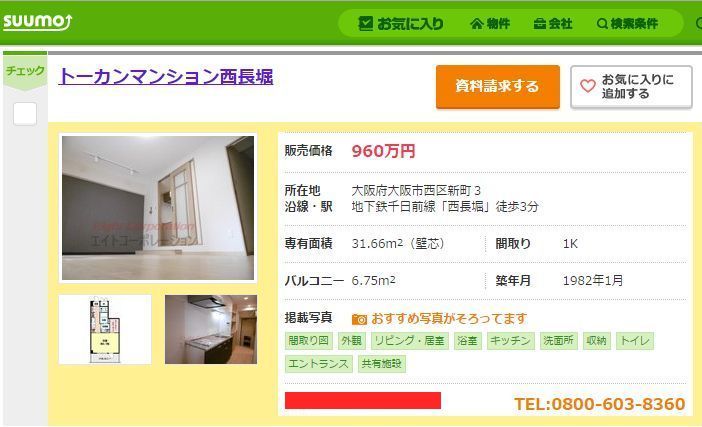Select the エントランス photo tag
This screenshot has width=702, height=427.
[x=318, y=364]
